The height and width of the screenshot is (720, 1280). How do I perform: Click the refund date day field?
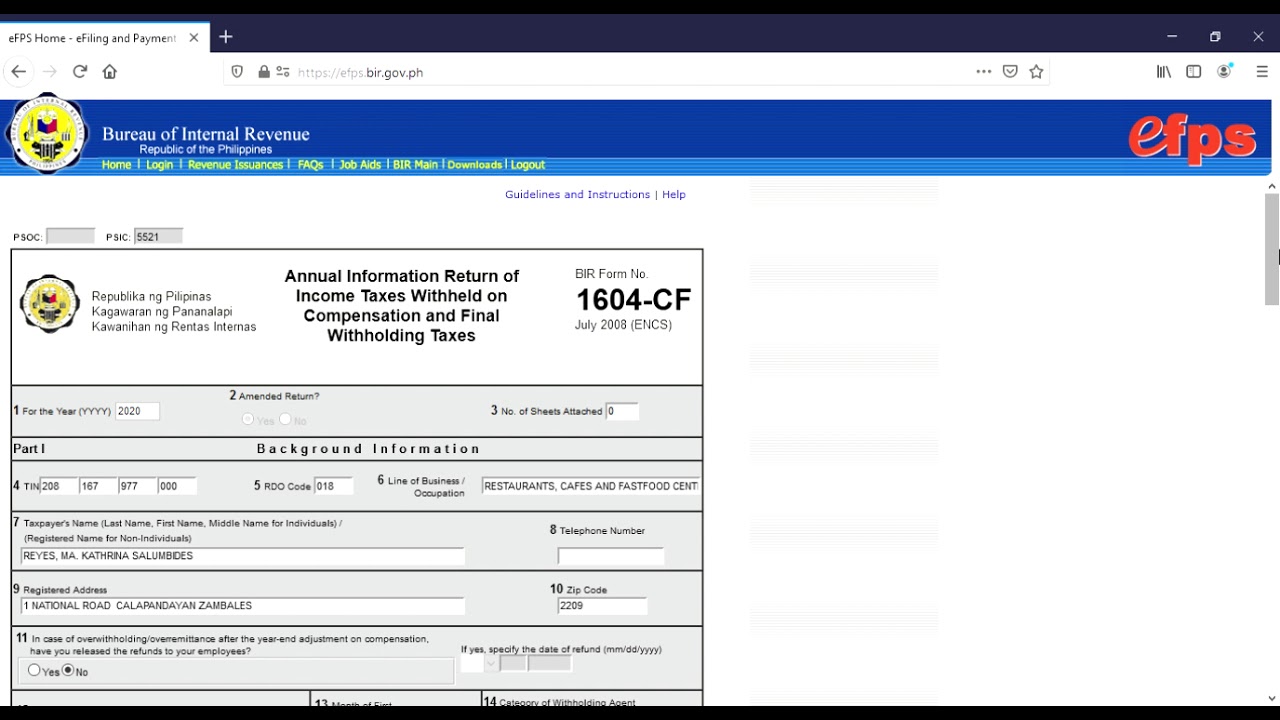(x=513, y=663)
